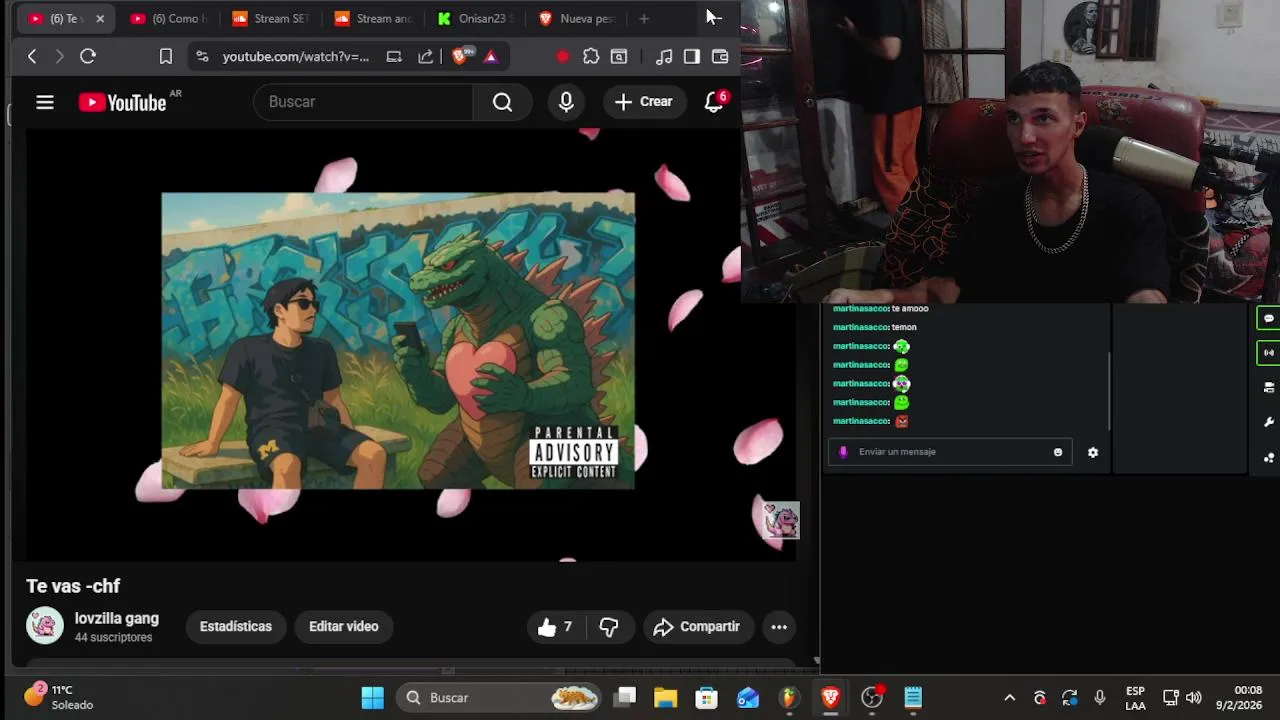Click the red recording extension icon
The image size is (1280, 720).
tap(562, 56)
